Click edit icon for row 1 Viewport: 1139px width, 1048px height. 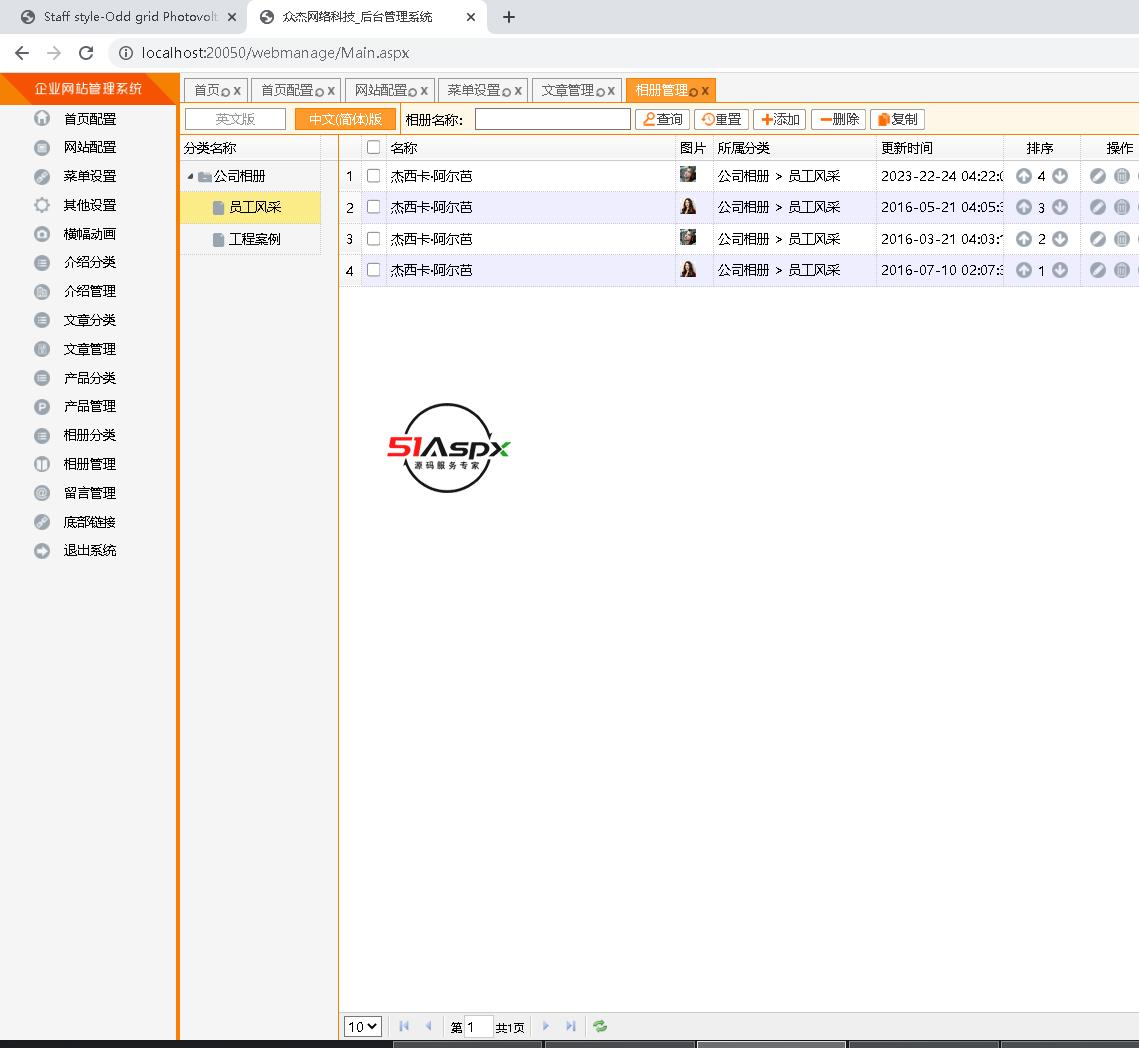tap(1098, 176)
